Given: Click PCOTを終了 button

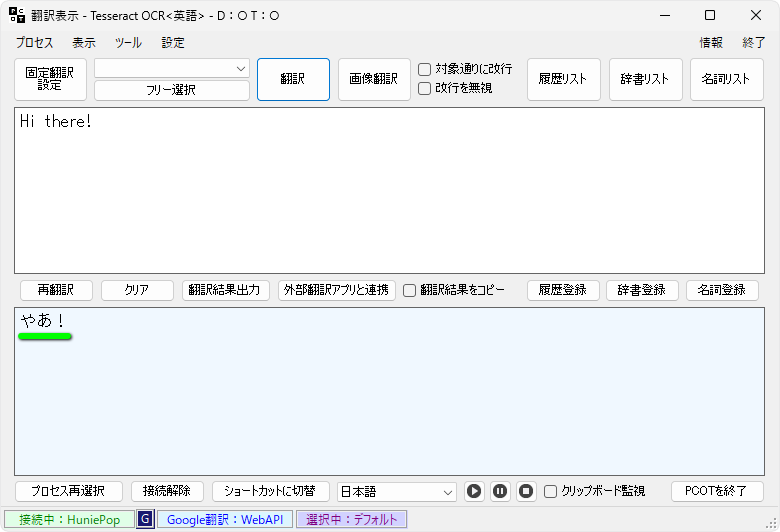Looking at the screenshot, I should click(x=717, y=492).
